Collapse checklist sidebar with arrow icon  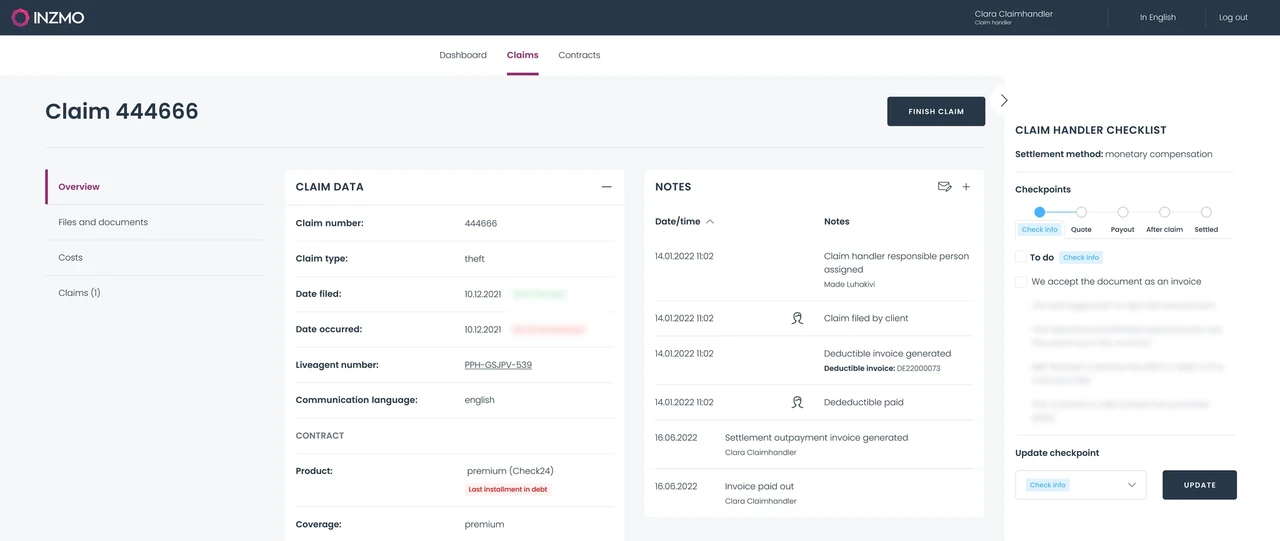pos(1004,101)
